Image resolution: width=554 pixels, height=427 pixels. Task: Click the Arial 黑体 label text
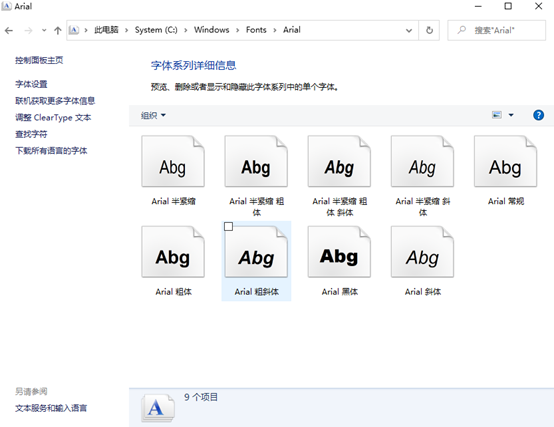pos(340,292)
